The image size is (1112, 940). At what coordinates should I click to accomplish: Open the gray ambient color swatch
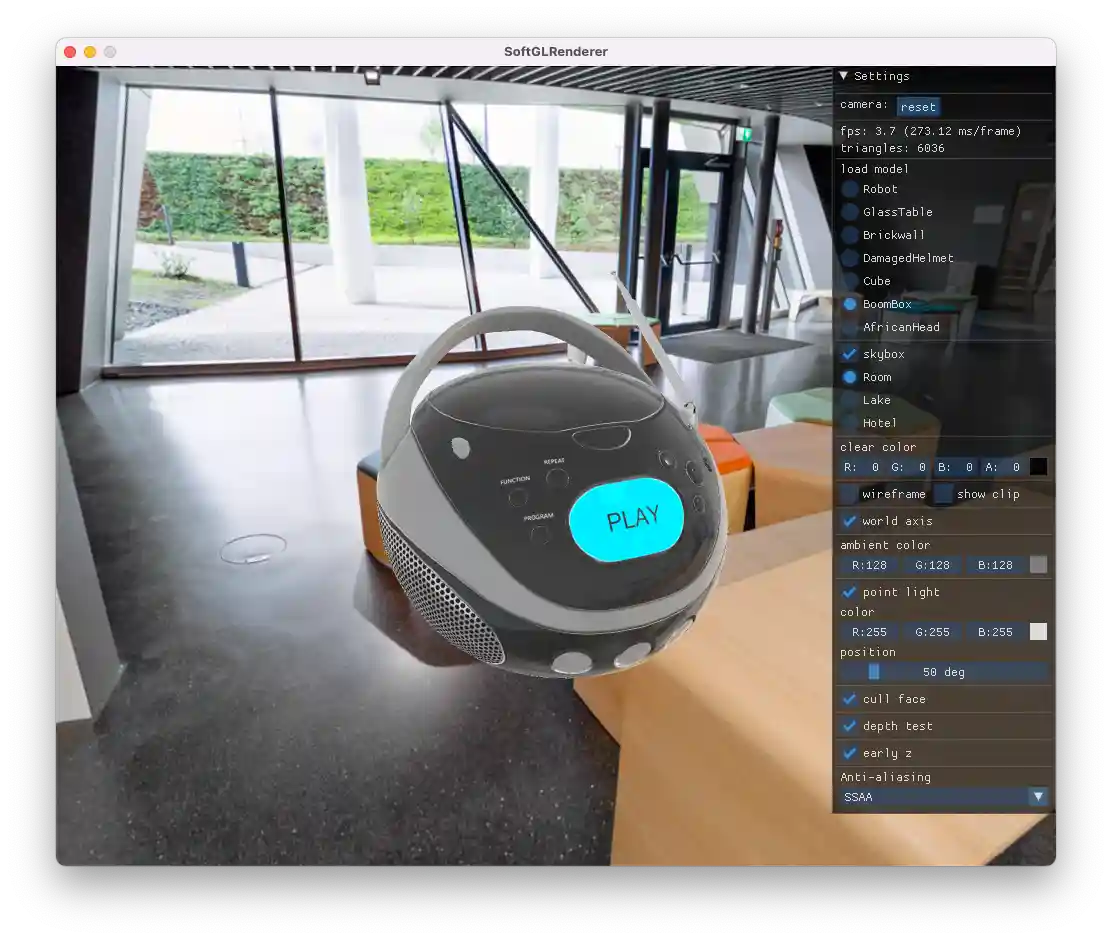tap(1038, 565)
